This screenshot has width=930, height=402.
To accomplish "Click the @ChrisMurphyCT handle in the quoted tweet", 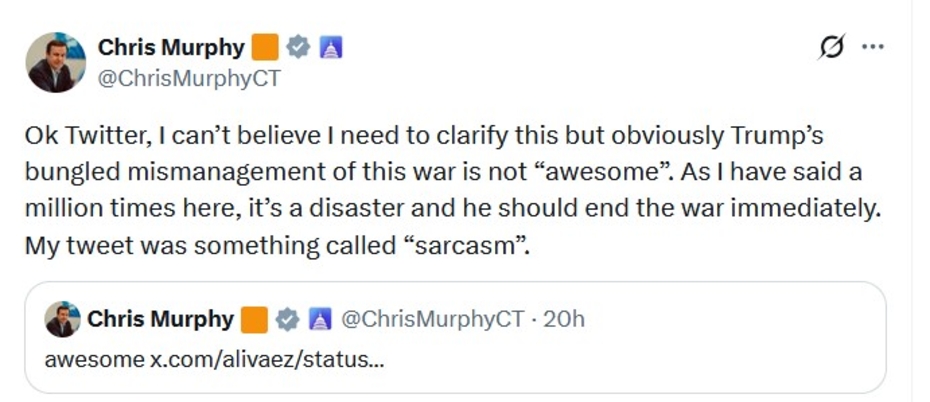I will click(432, 319).
